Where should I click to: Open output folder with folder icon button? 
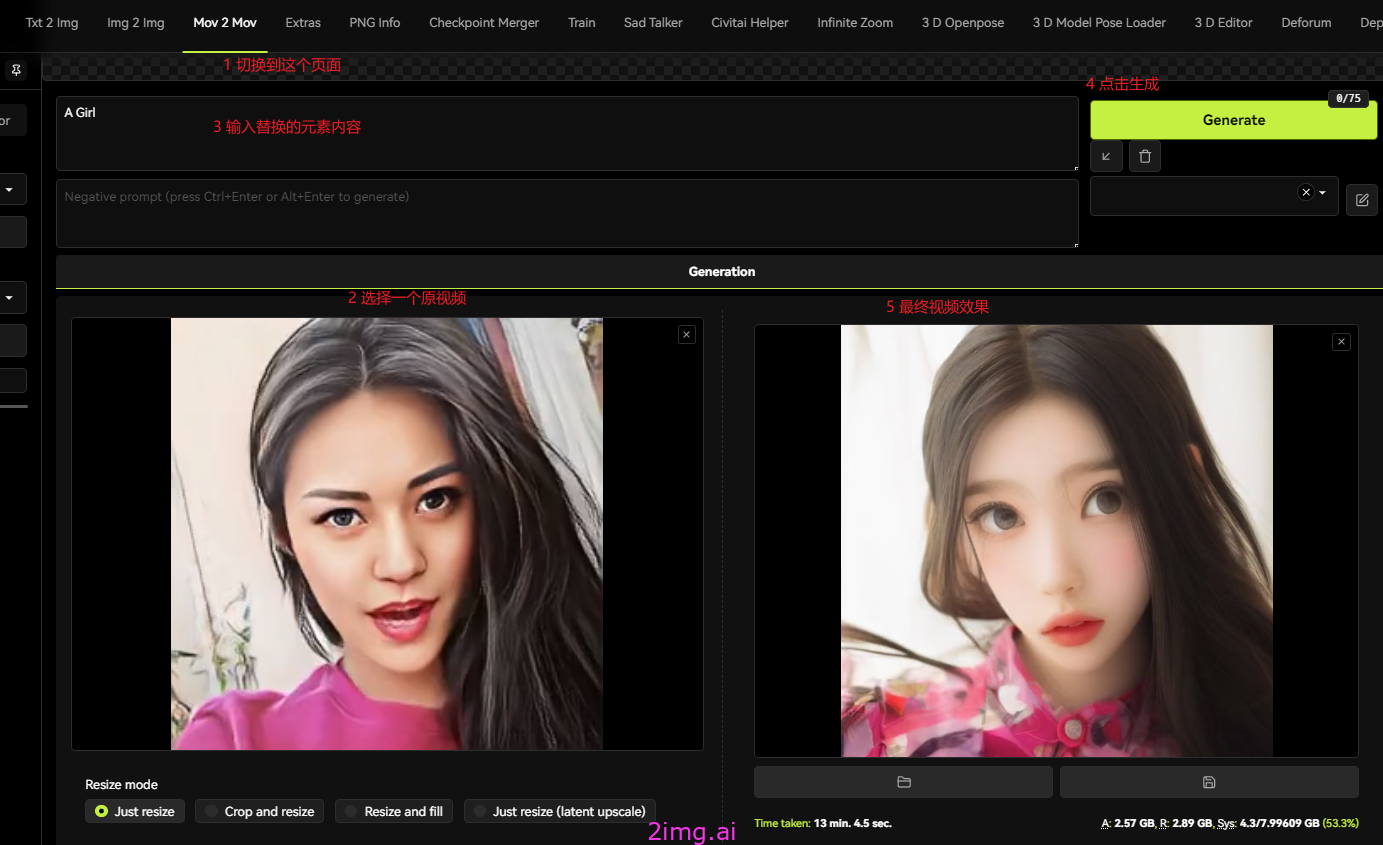coord(904,782)
